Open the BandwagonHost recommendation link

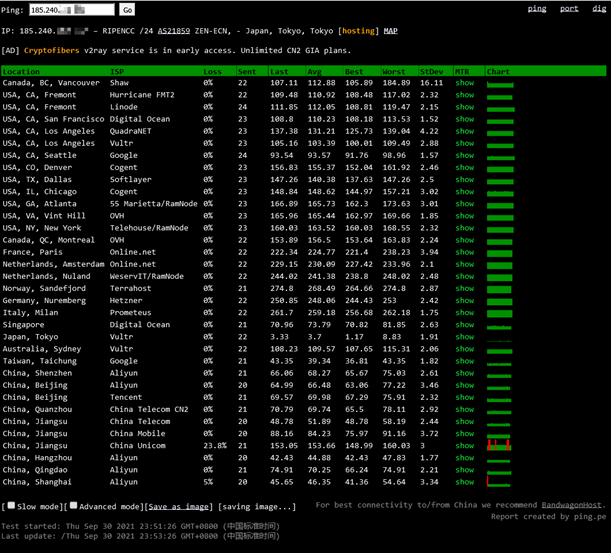[x=571, y=505]
